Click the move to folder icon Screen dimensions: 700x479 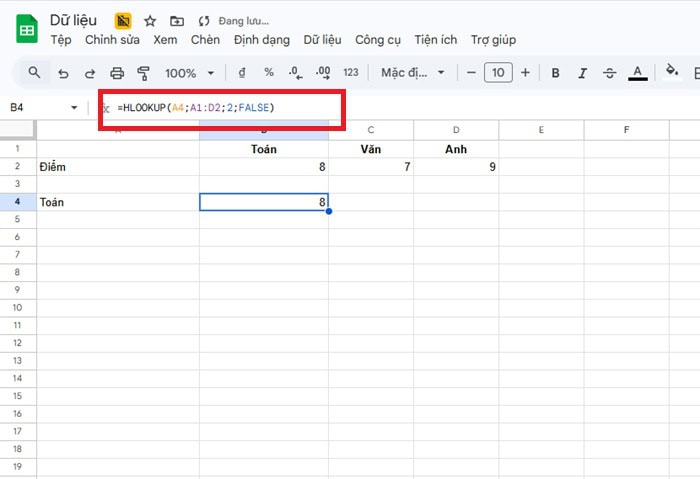click(x=177, y=20)
